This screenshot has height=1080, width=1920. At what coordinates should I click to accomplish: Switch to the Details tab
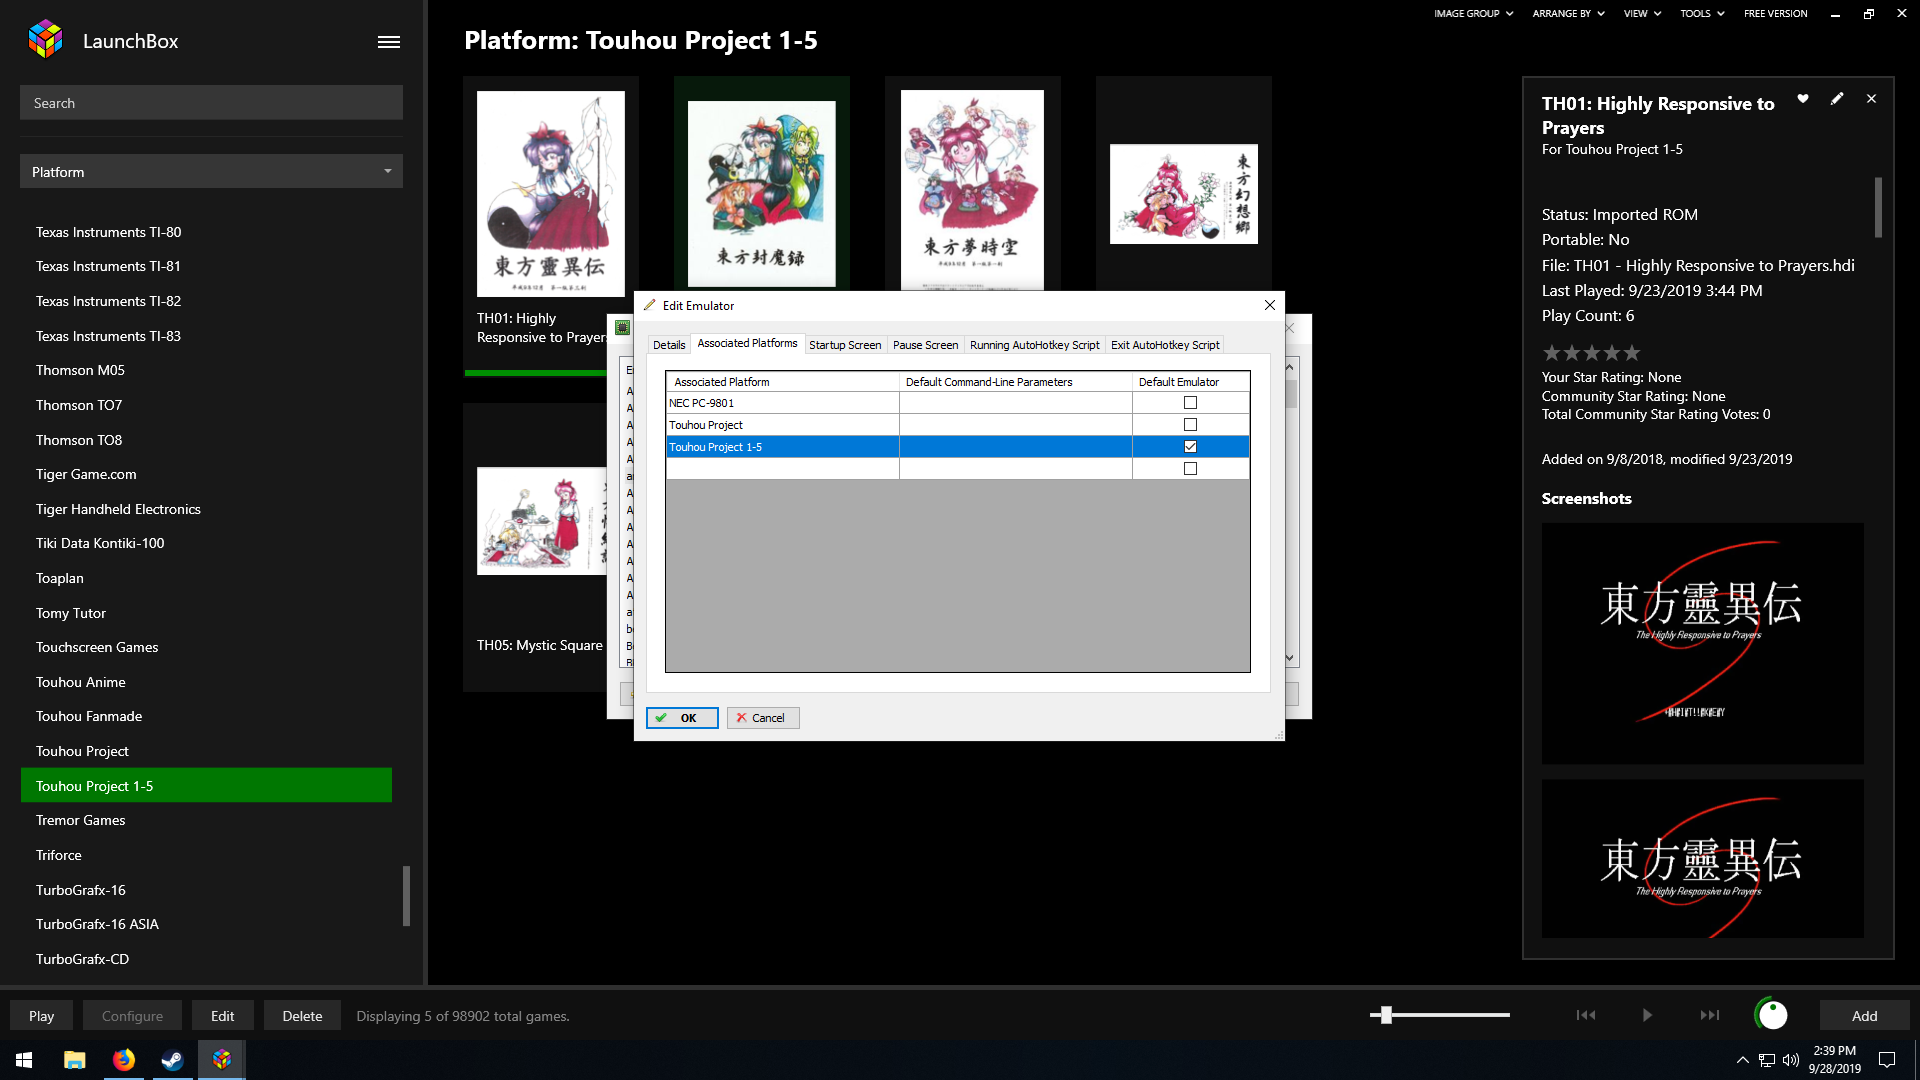[x=669, y=345]
